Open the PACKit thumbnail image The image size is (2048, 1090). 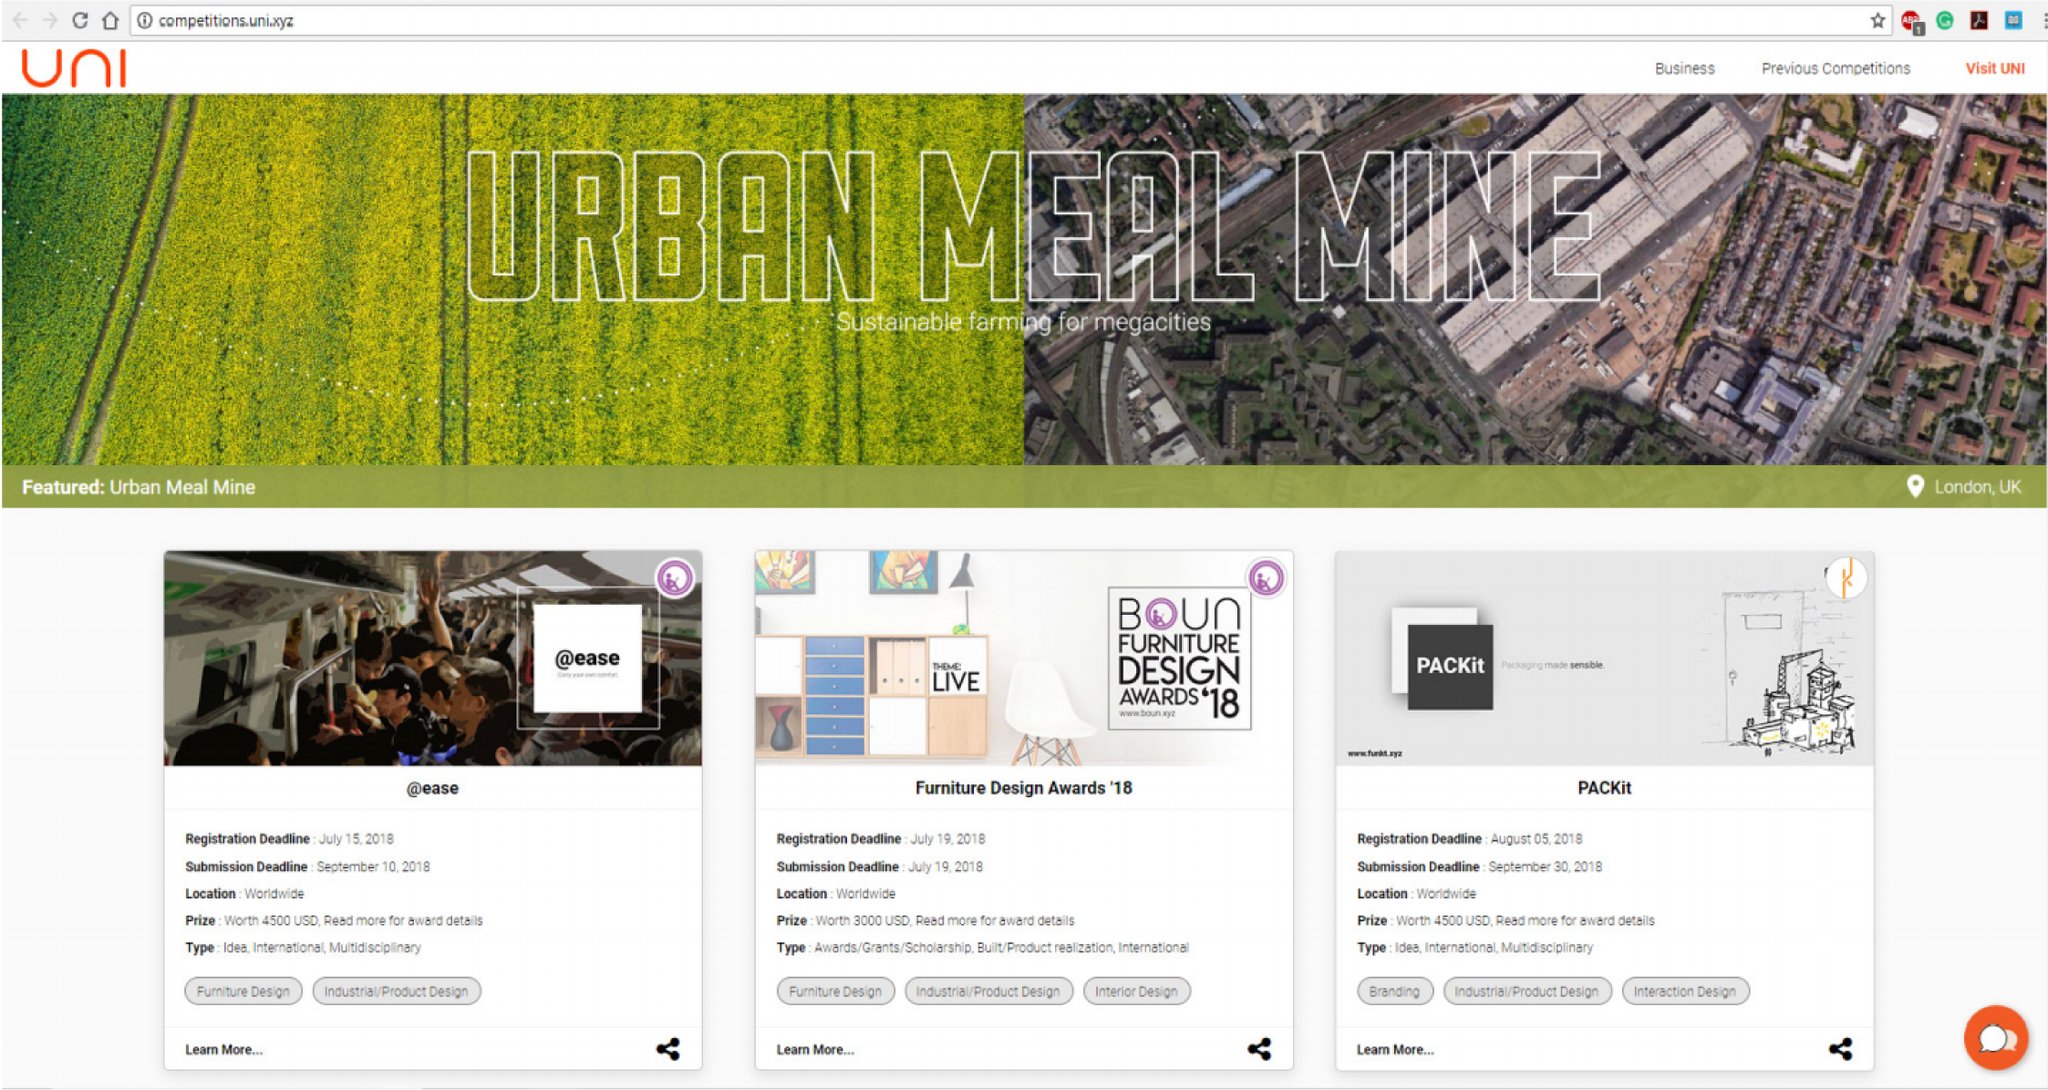pyautogui.click(x=1604, y=658)
